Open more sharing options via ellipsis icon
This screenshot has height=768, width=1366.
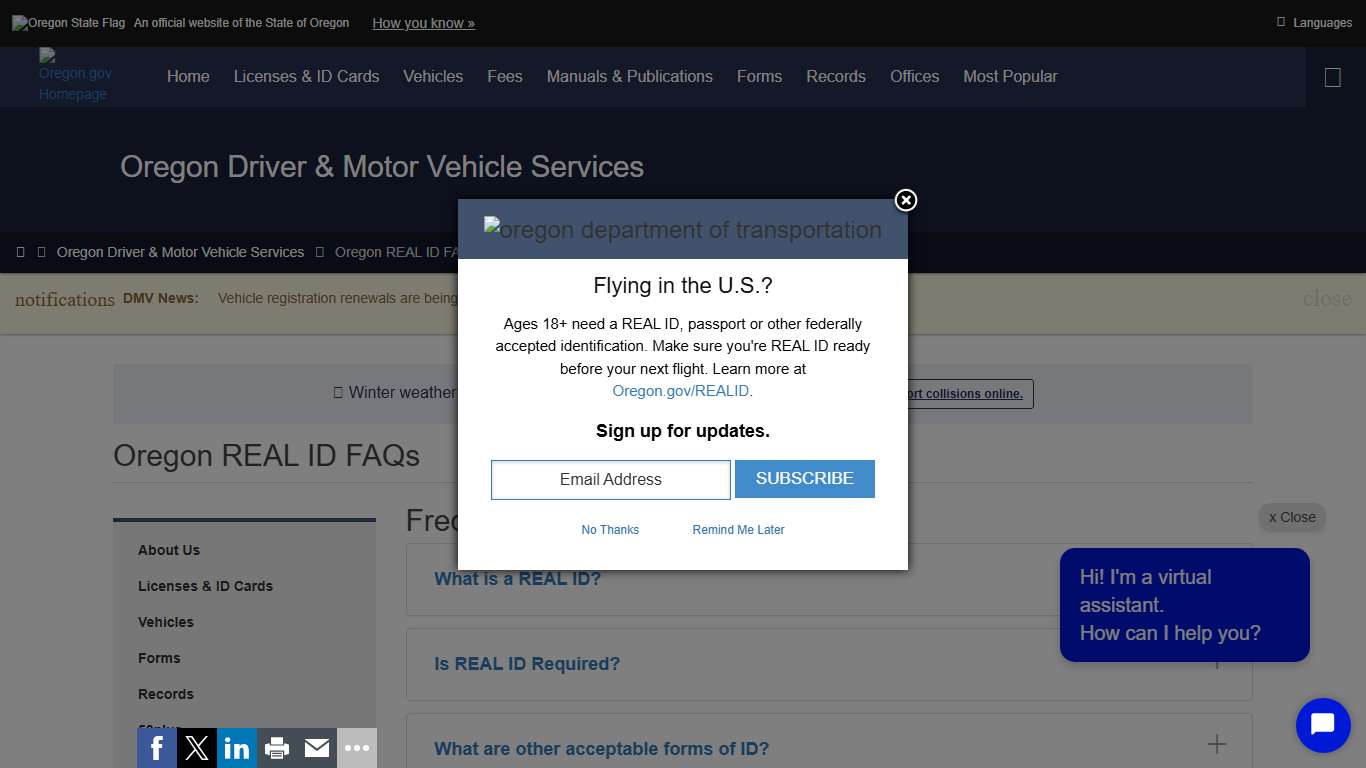pyautogui.click(x=357, y=747)
